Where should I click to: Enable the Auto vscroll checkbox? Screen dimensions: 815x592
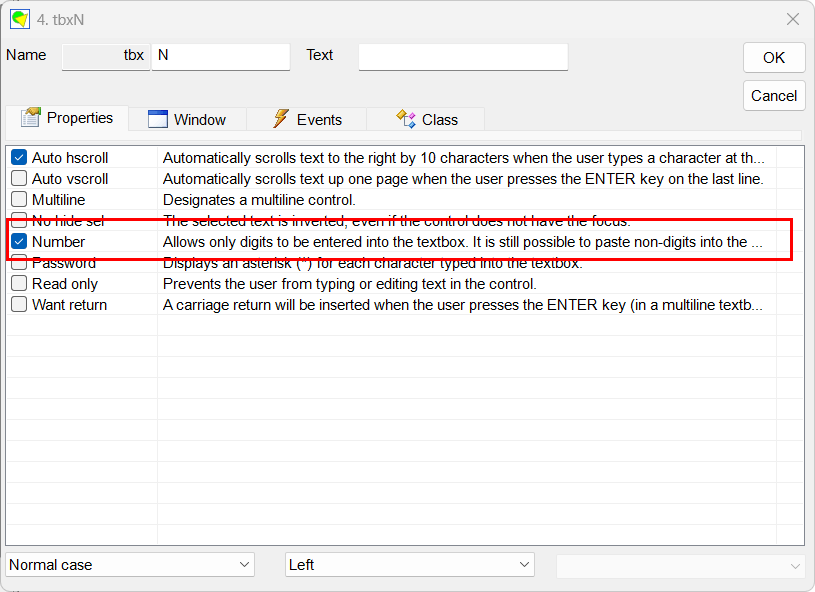click(19, 178)
